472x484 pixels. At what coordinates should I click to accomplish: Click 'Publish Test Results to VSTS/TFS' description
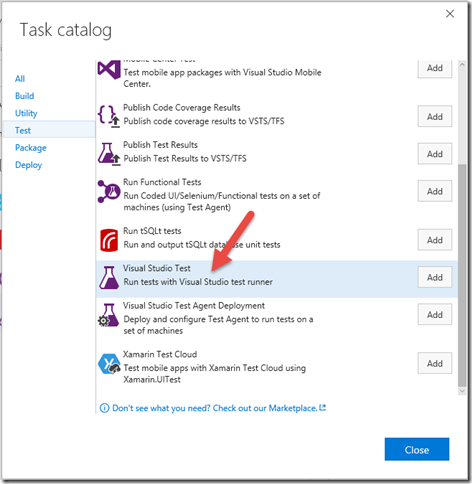click(185, 159)
